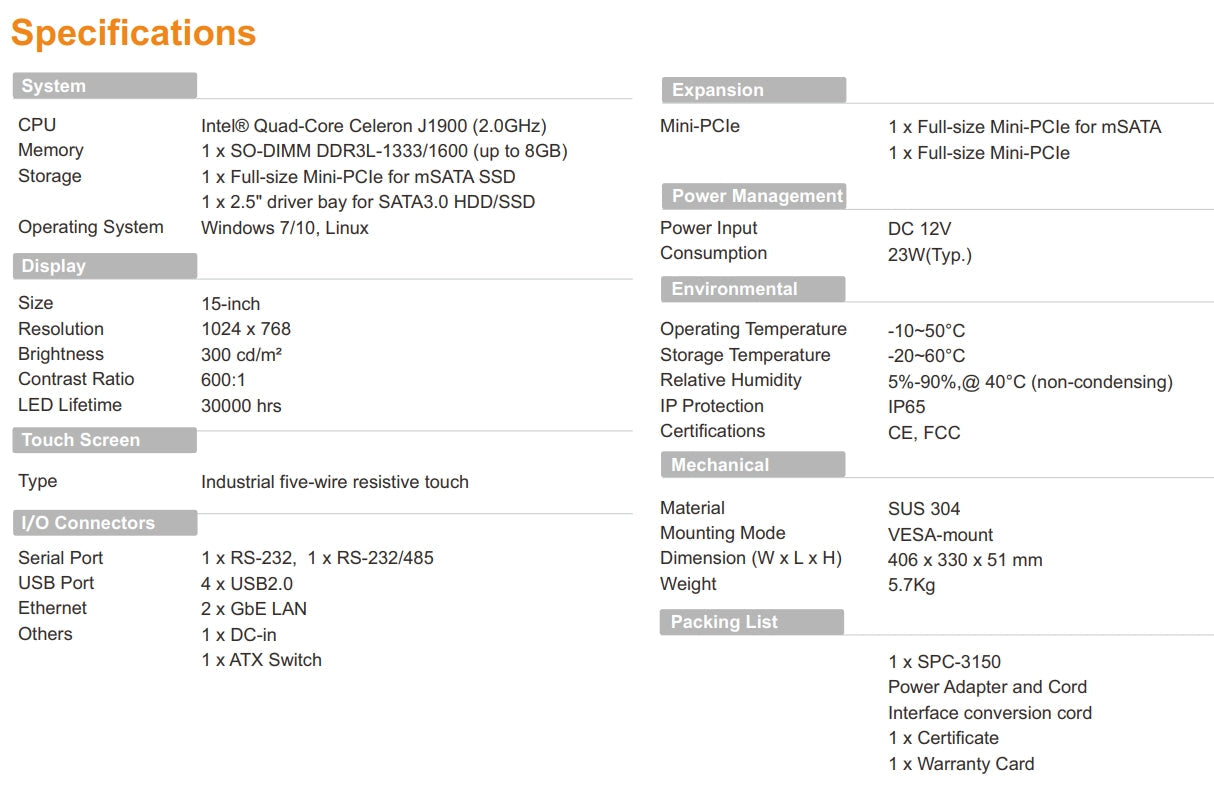Select the VESA-mount mounting mode value
Image resolution: width=1214 pixels, height=792 pixels.
(x=940, y=535)
